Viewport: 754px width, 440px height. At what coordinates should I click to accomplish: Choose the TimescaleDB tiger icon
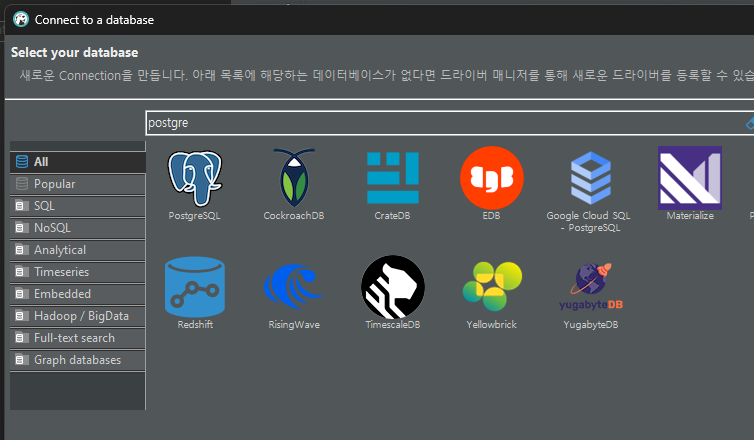(393, 287)
